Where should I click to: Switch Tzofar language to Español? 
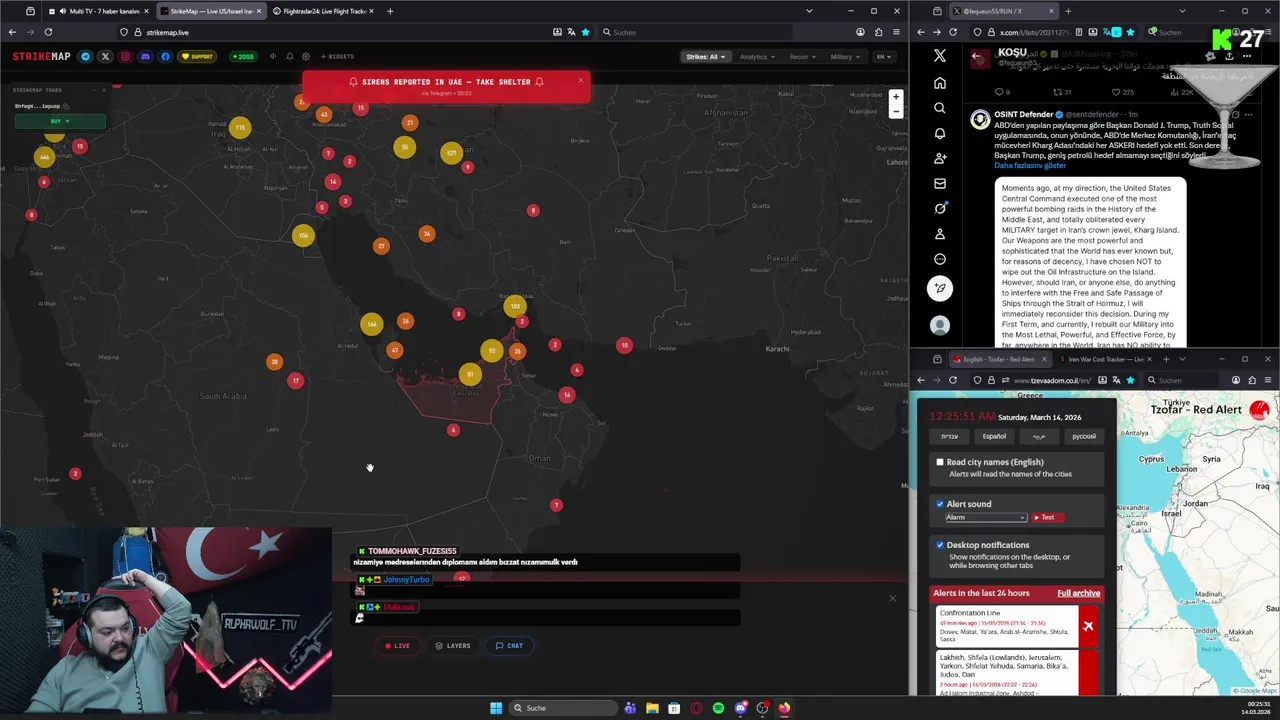[x=994, y=436]
